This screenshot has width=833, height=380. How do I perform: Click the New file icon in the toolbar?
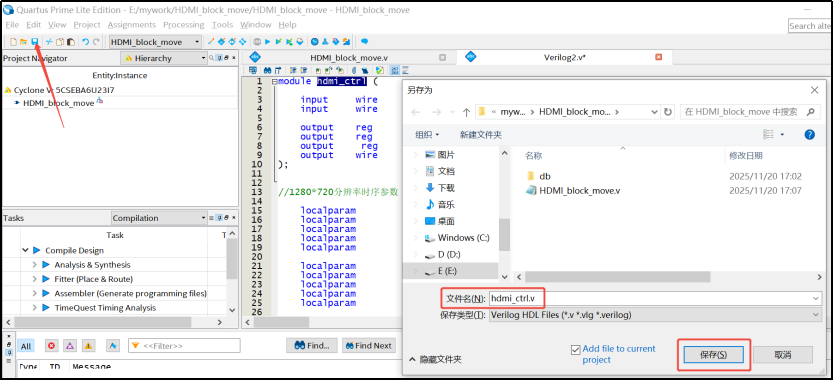tap(13, 41)
